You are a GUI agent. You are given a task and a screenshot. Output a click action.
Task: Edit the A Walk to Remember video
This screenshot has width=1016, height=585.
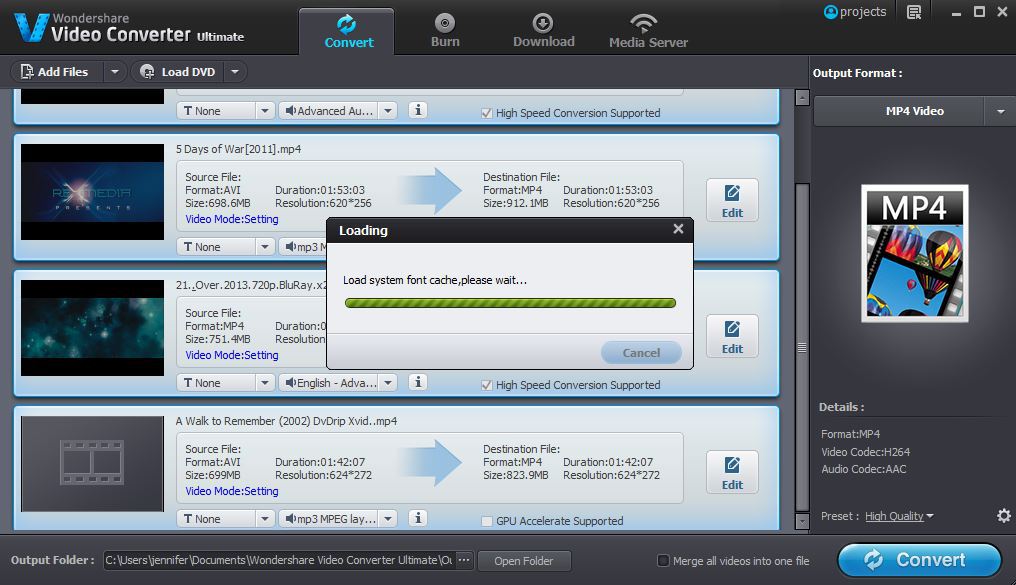click(x=732, y=472)
